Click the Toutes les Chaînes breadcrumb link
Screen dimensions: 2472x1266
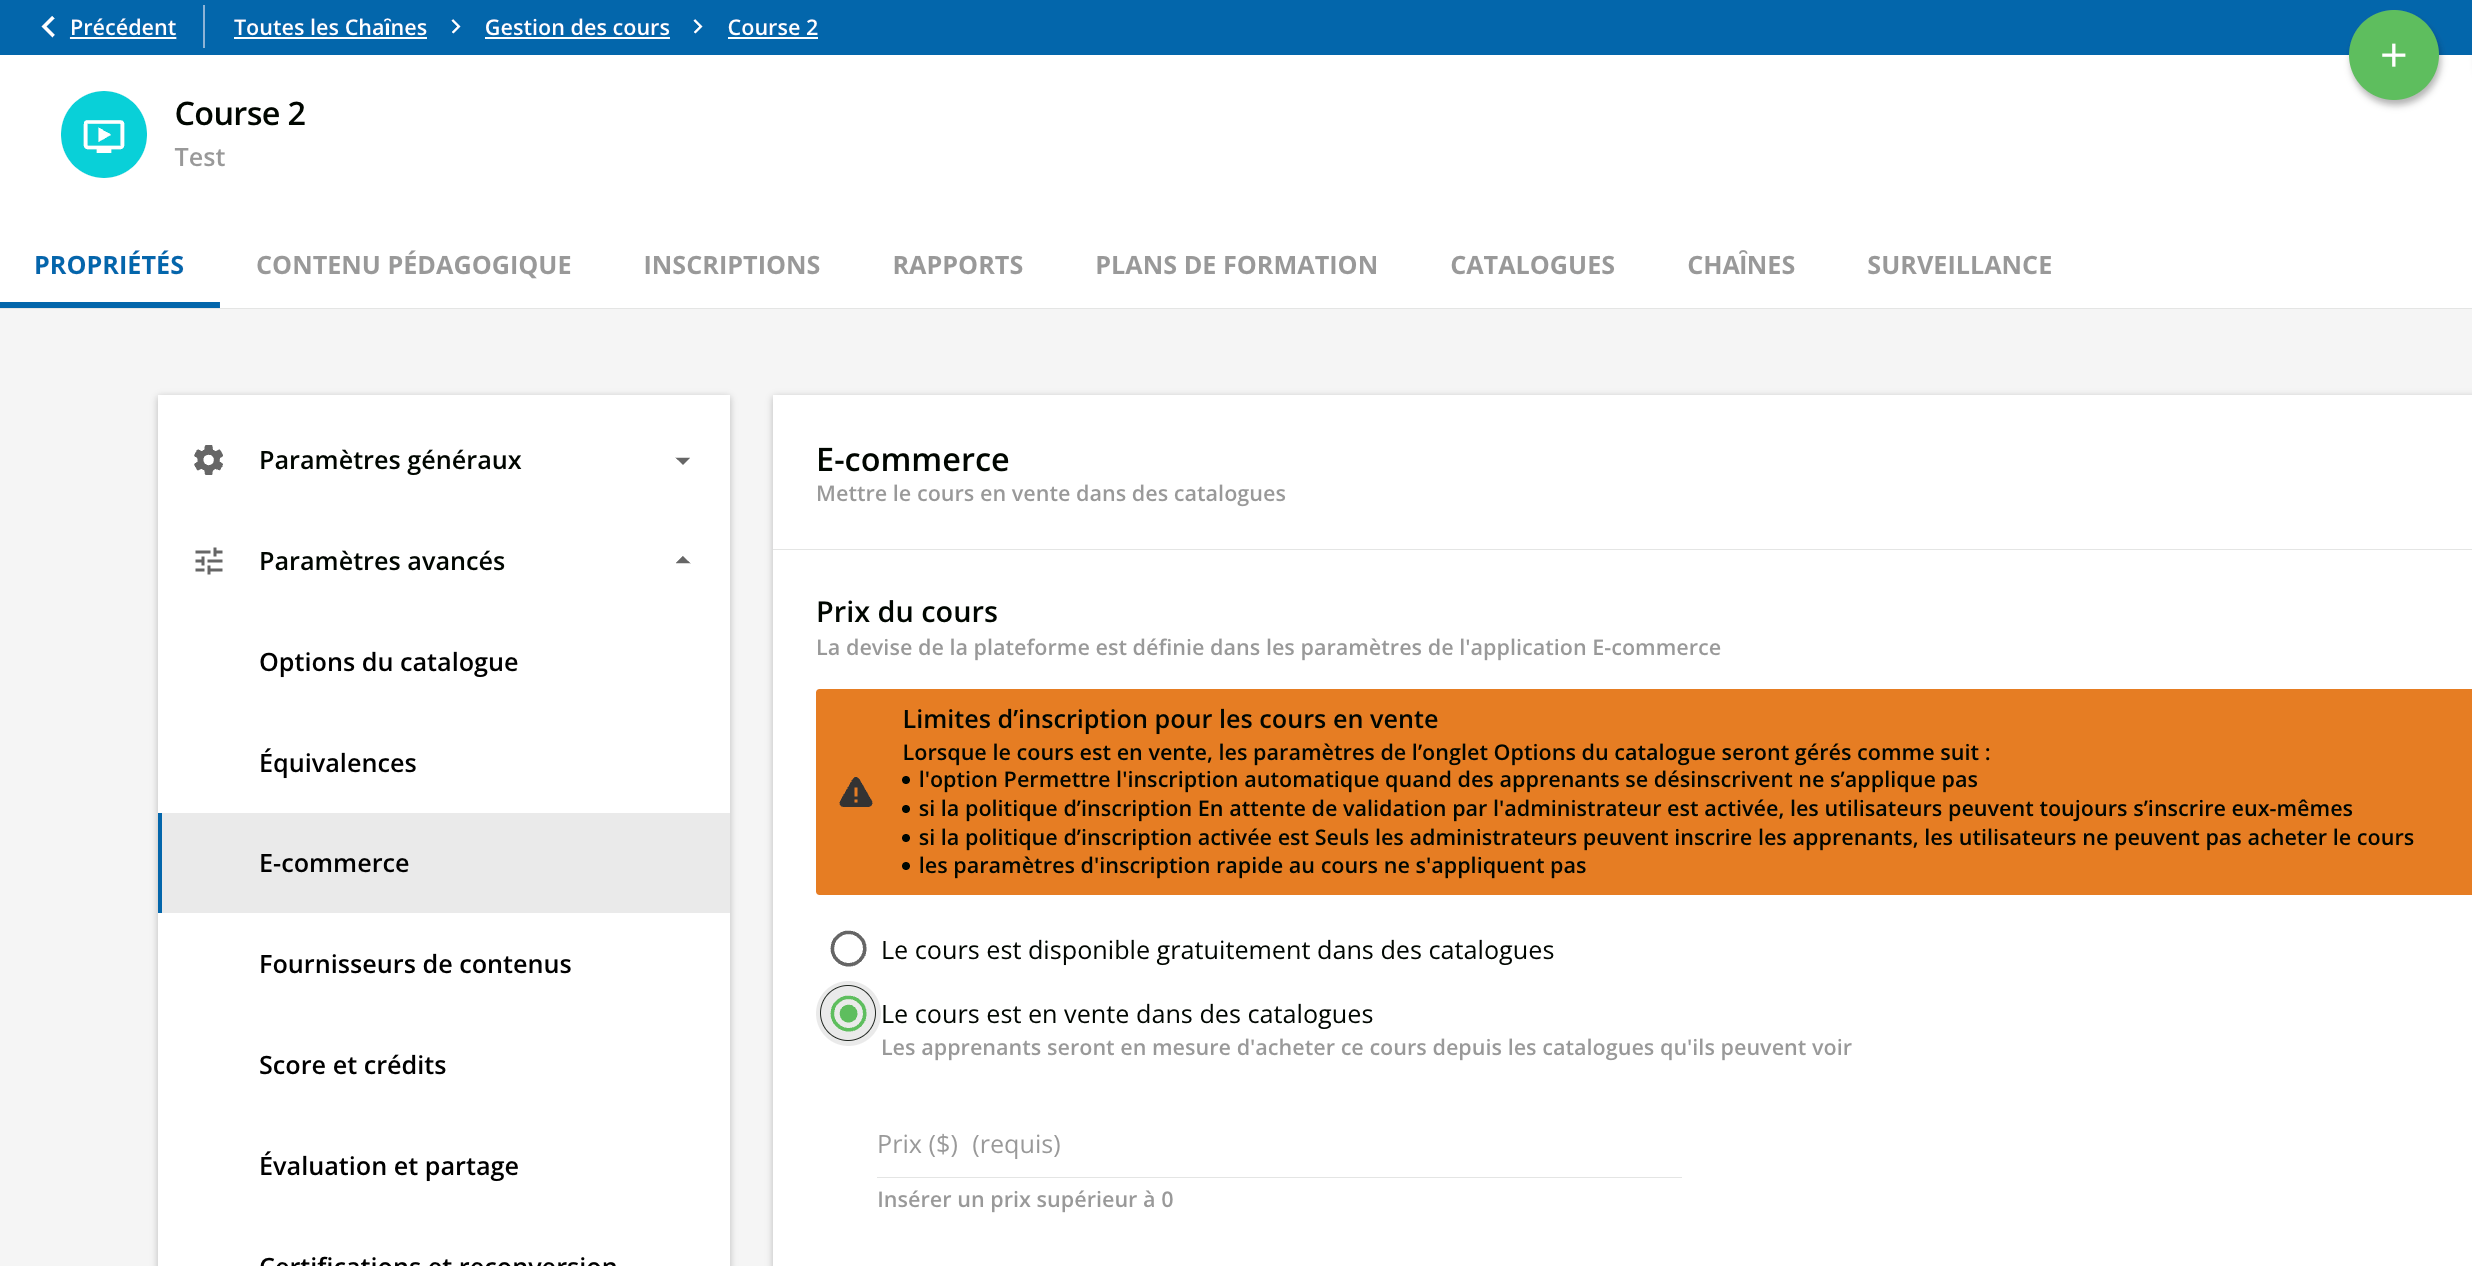pyautogui.click(x=330, y=27)
